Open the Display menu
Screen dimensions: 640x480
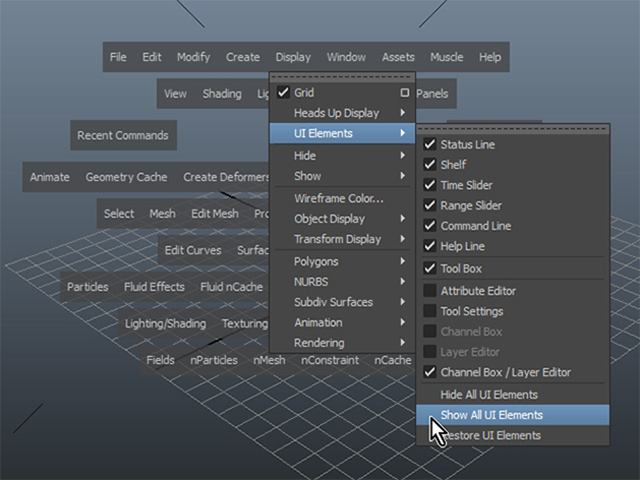point(293,57)
